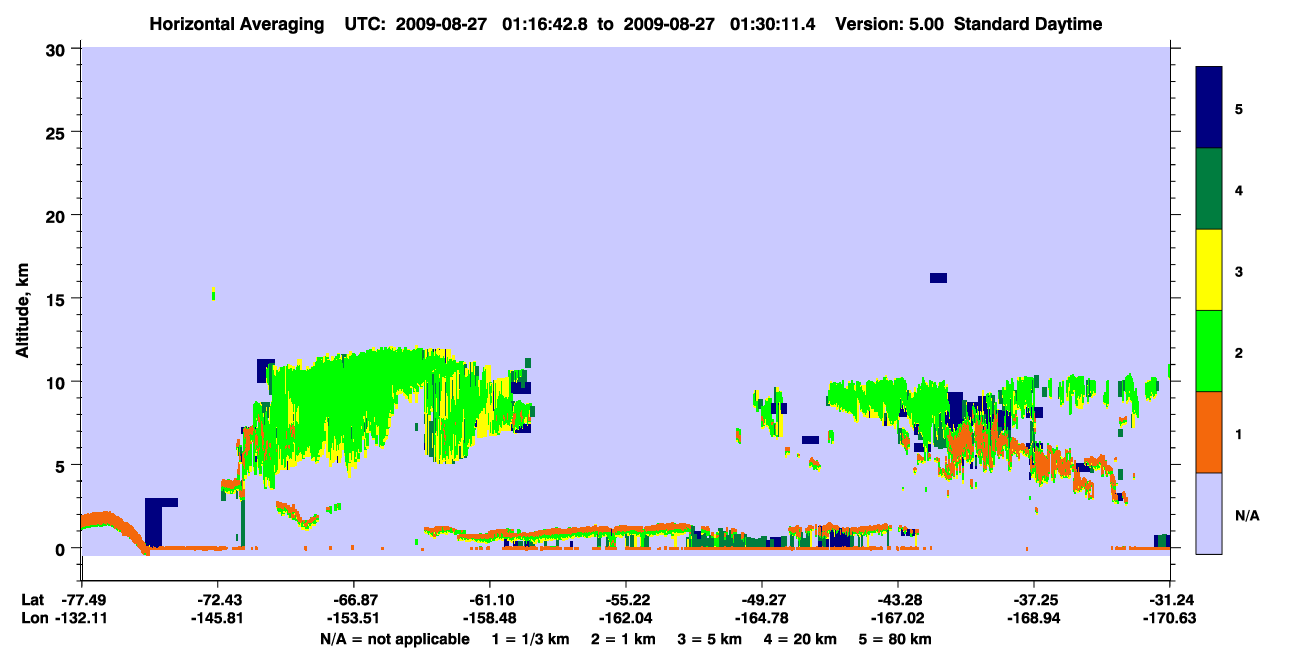Viewport: 1300px width, 667px height.
Task: Click latitude value -72.43
Action: point(217,600)
